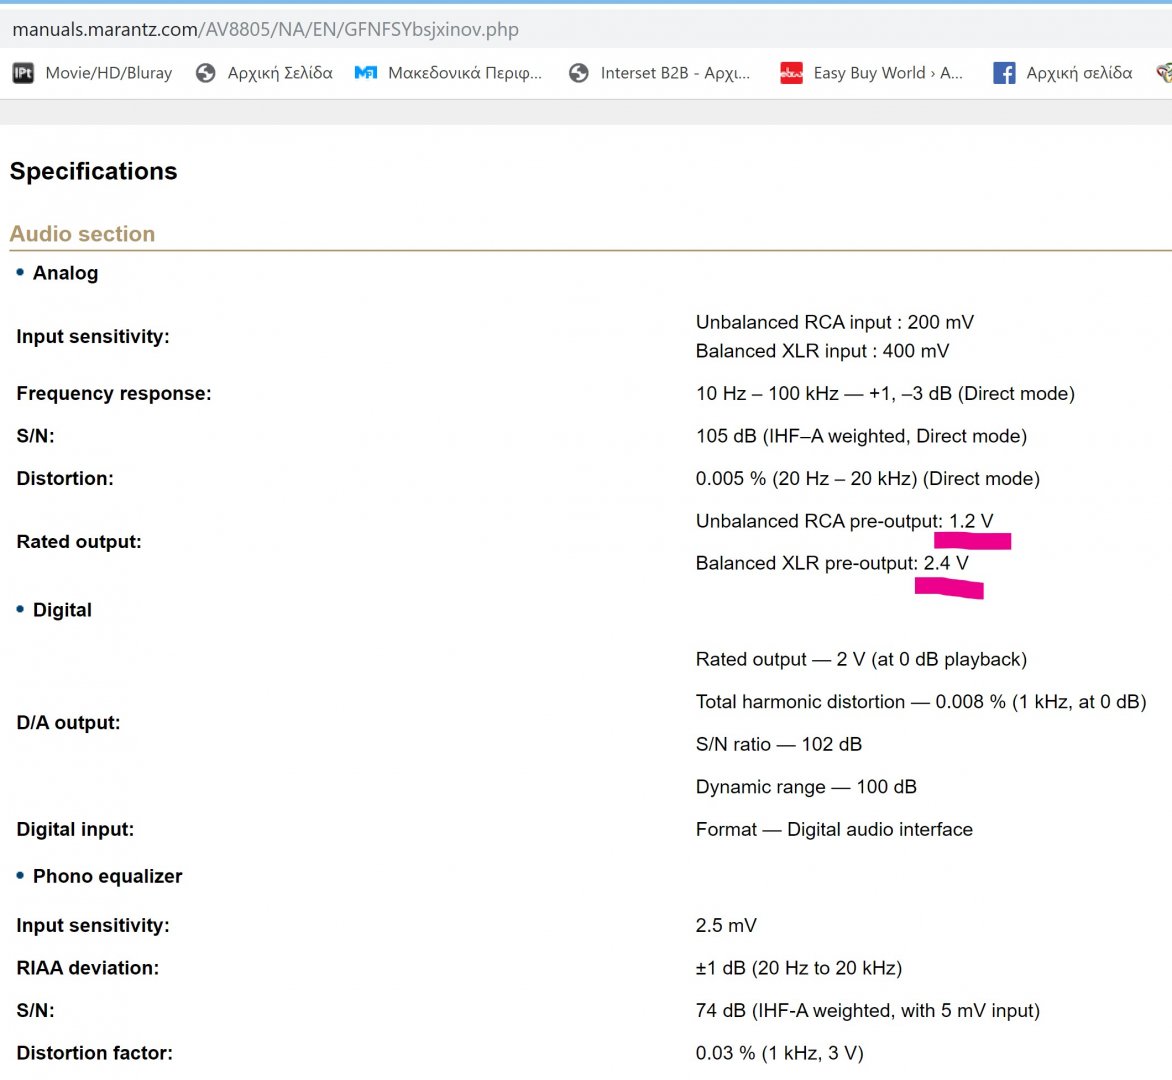Click the Specifications heading
This screenshot has width=1172, height=1080.
[93, 171]
